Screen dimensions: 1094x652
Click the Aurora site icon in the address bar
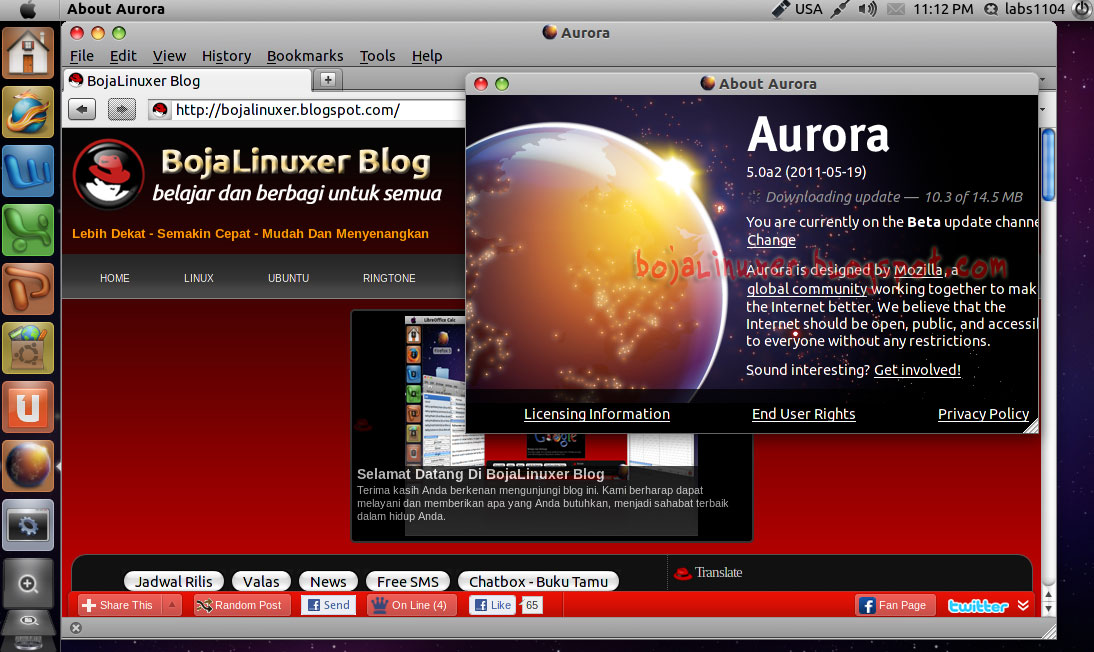(160, 108)
